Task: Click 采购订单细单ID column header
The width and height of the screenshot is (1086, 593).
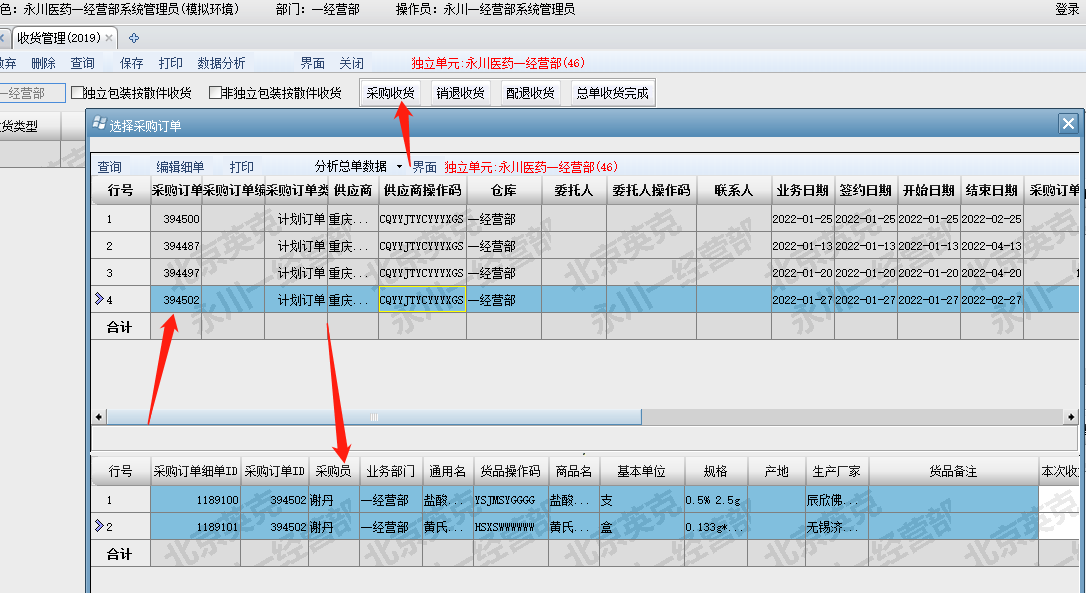Action: coord(195,471)
